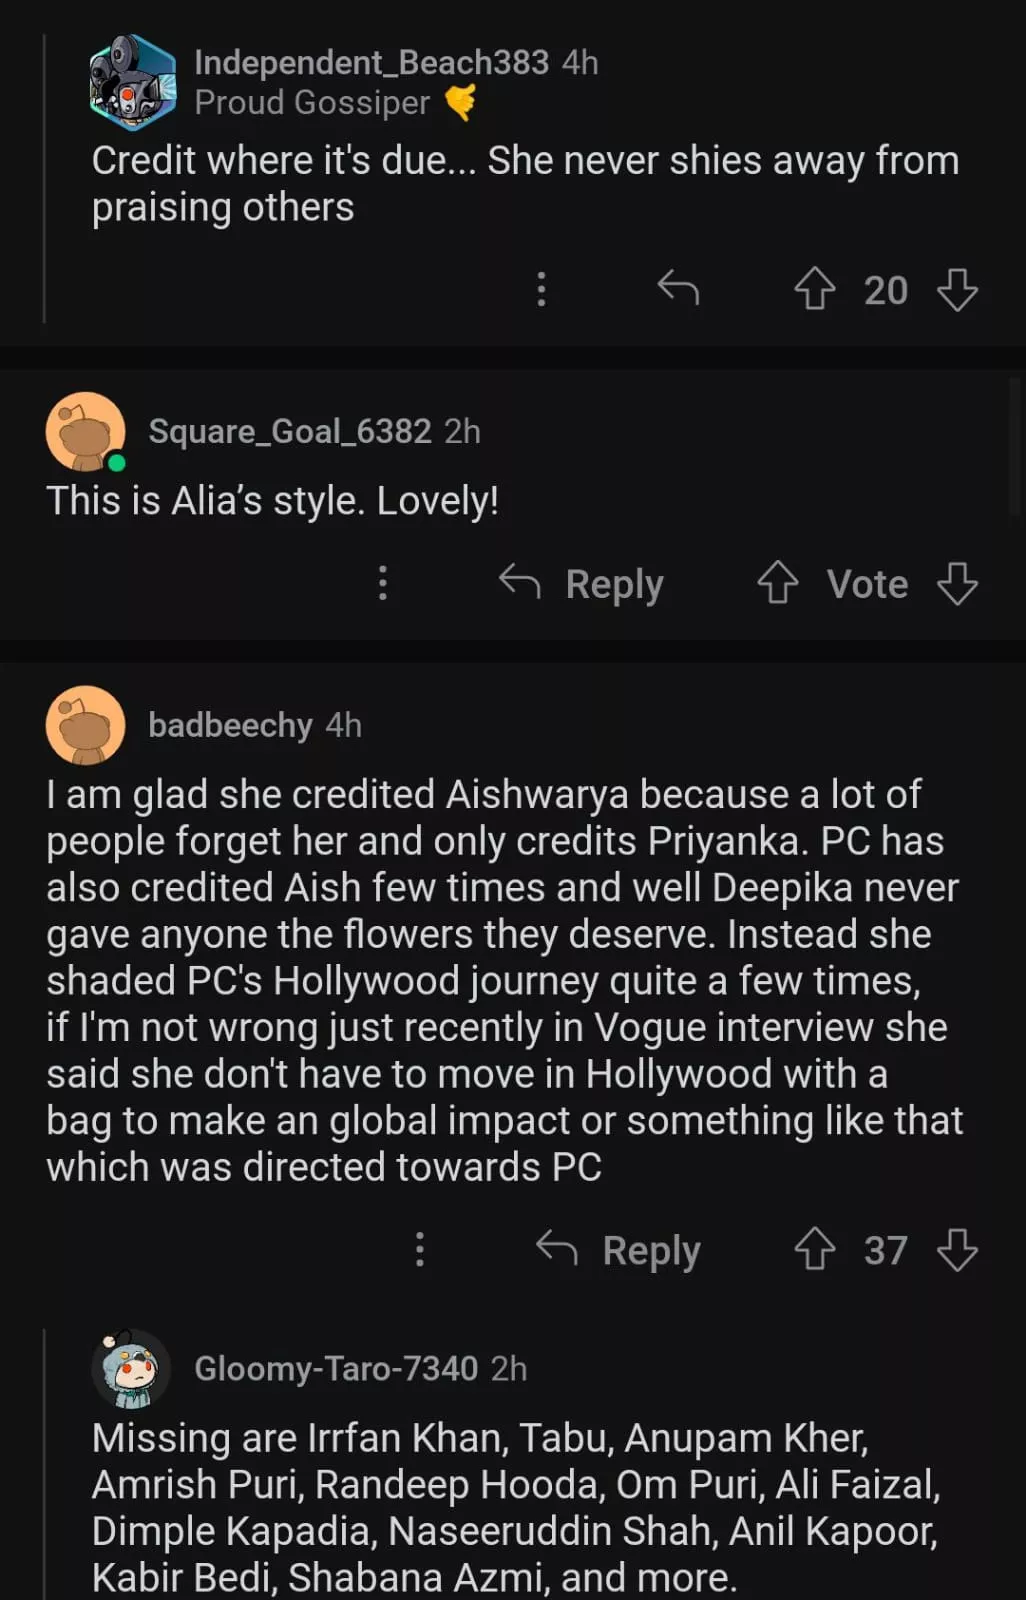Open Gloomy-Taro-7340 username link
This screenshot has width=1026, height=1600.
pyautogui.click(x=336, y=1368)
